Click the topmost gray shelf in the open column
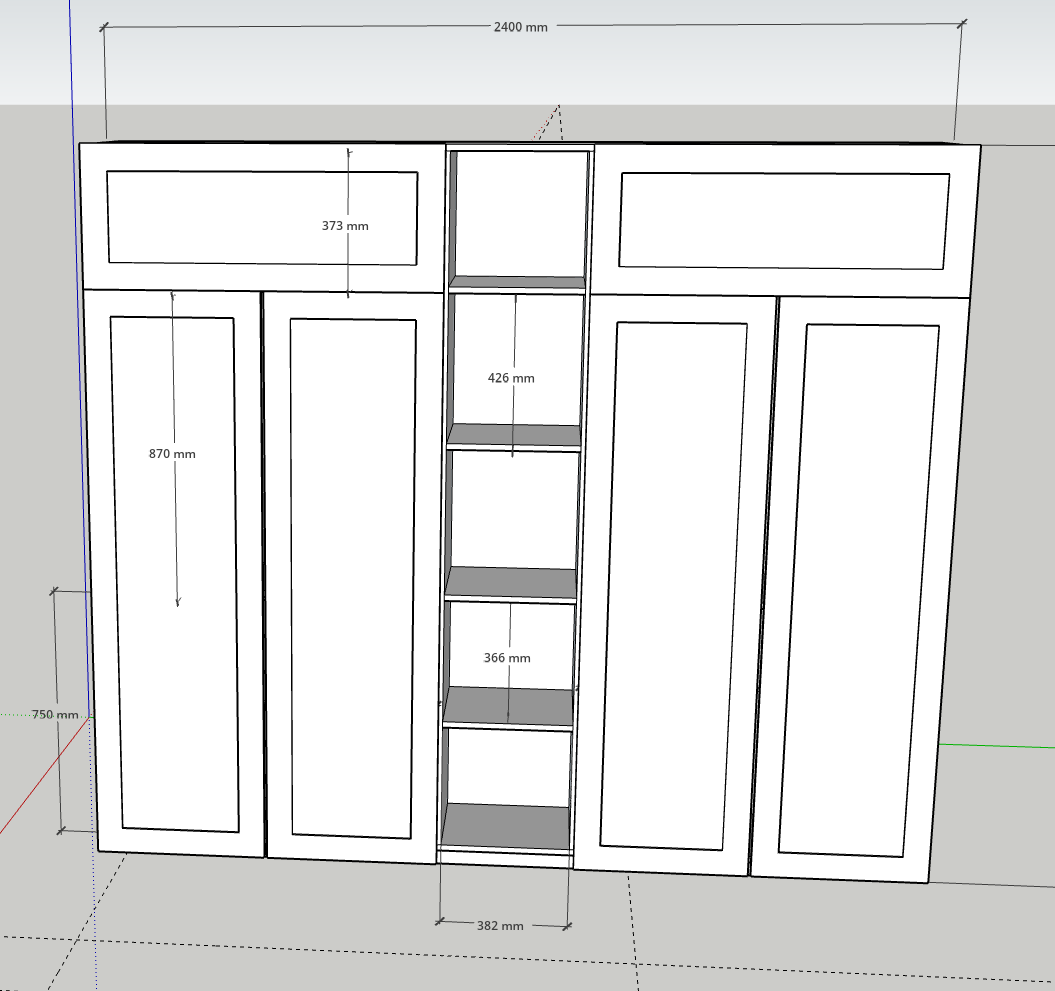1055x991 pixels. coord(519,282)
